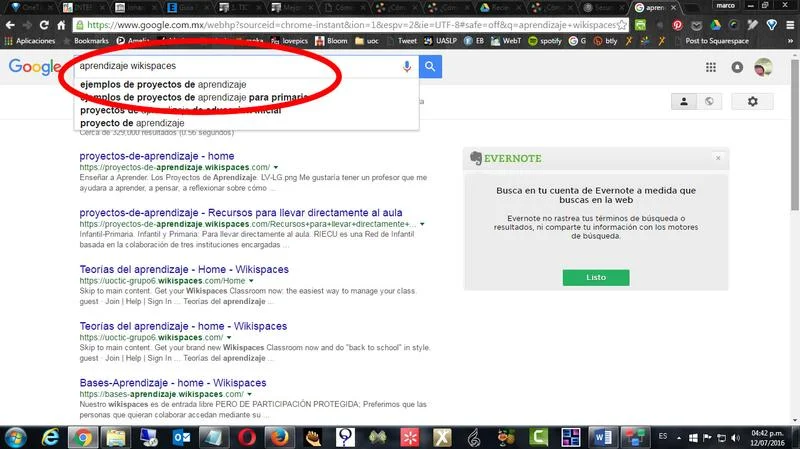Screen dimensions: 800x449
Task: Bookmark this page with star icon
Action: click(622, 24)
